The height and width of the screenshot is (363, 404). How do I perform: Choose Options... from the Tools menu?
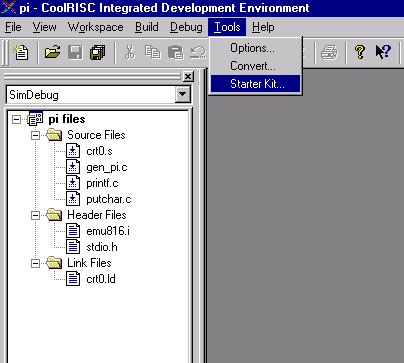pyautogui.click(x=255, y=48)
